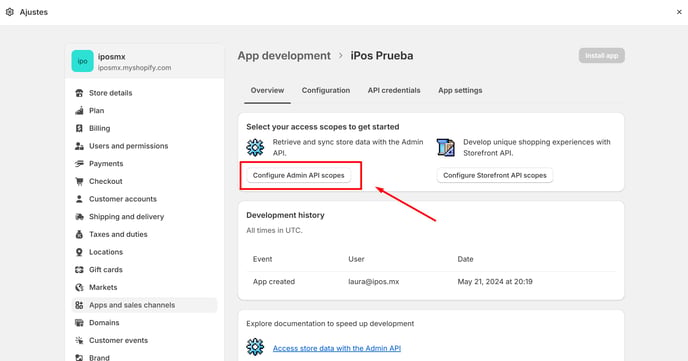Switch to the App settings tab

pyautogui.click(x=460, y=90)
